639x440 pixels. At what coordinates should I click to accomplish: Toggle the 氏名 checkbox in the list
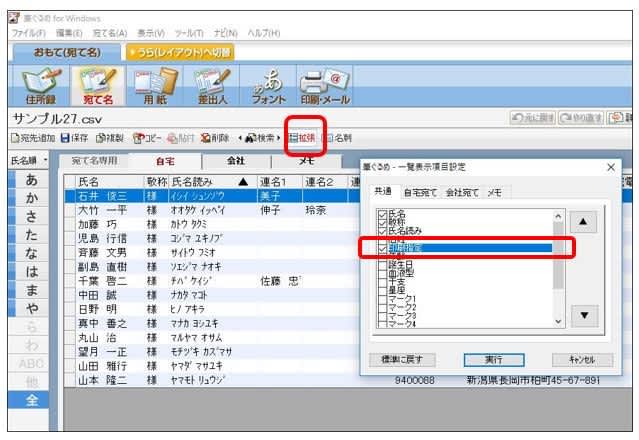tap(382, 214)
